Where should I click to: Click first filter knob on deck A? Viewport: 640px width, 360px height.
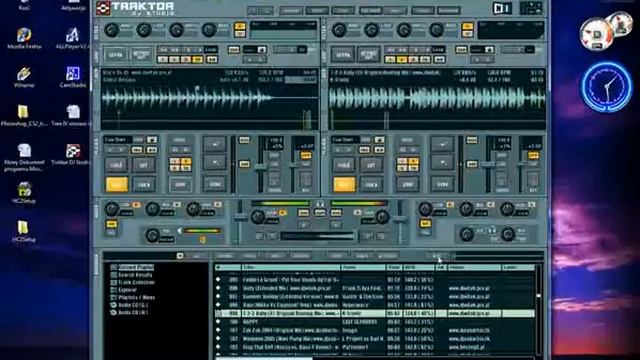[111, 29]
